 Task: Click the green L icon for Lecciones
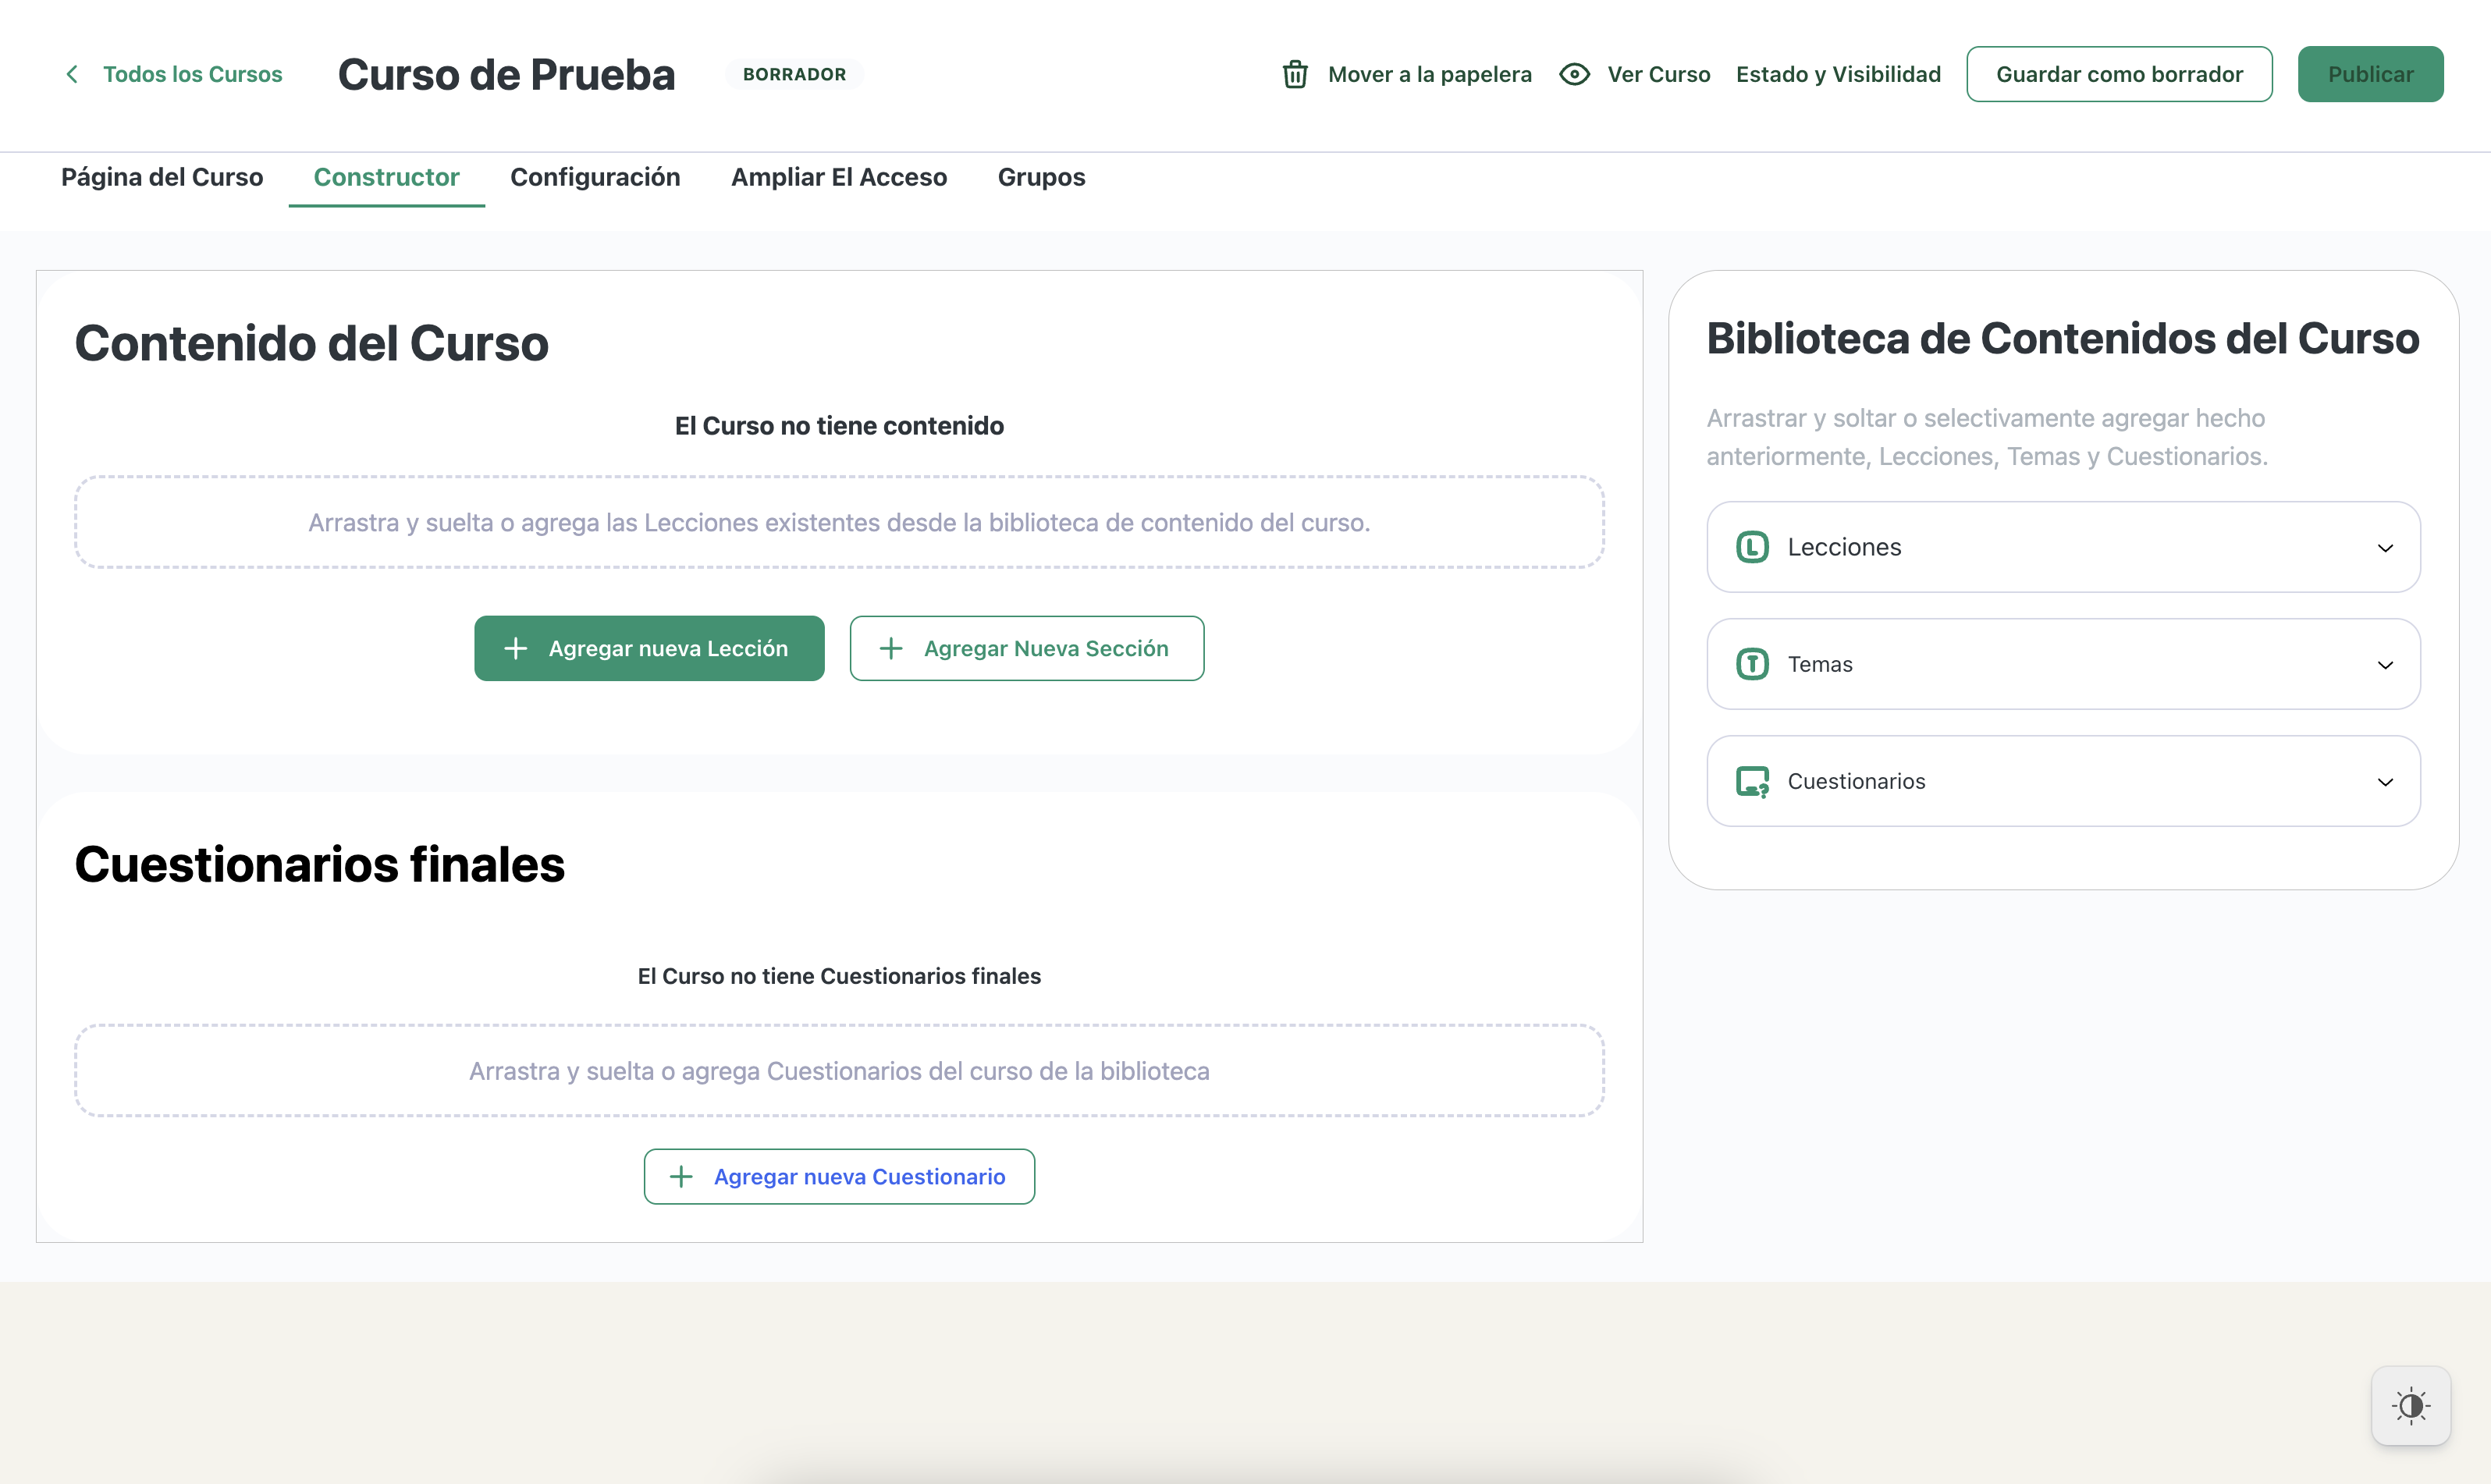(1752, 547)
